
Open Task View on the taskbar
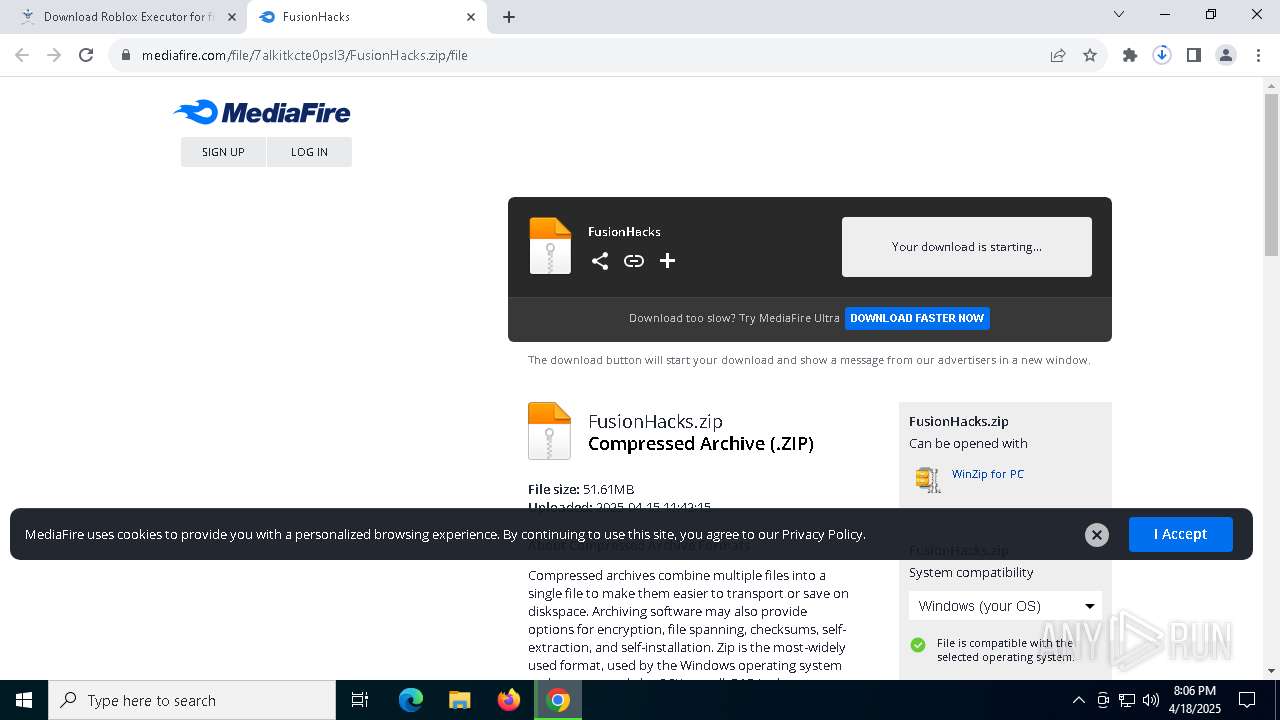coord(360,700)
